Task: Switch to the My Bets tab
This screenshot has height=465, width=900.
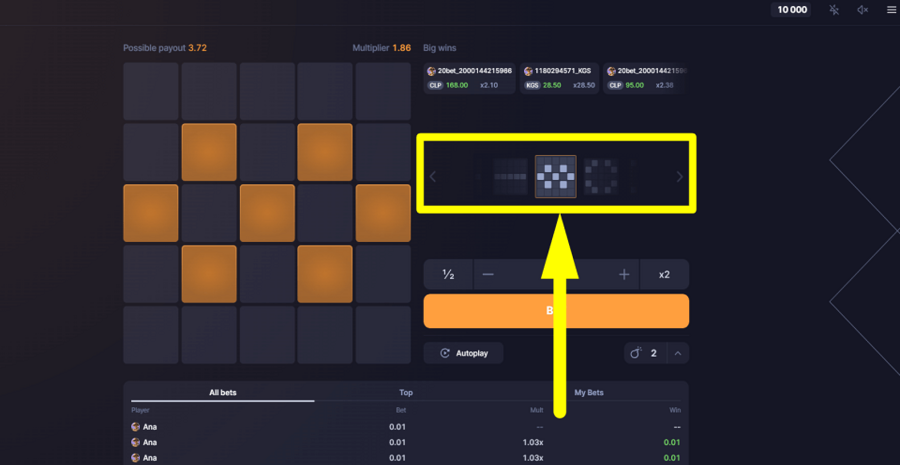Action: [x=590, y=393]
